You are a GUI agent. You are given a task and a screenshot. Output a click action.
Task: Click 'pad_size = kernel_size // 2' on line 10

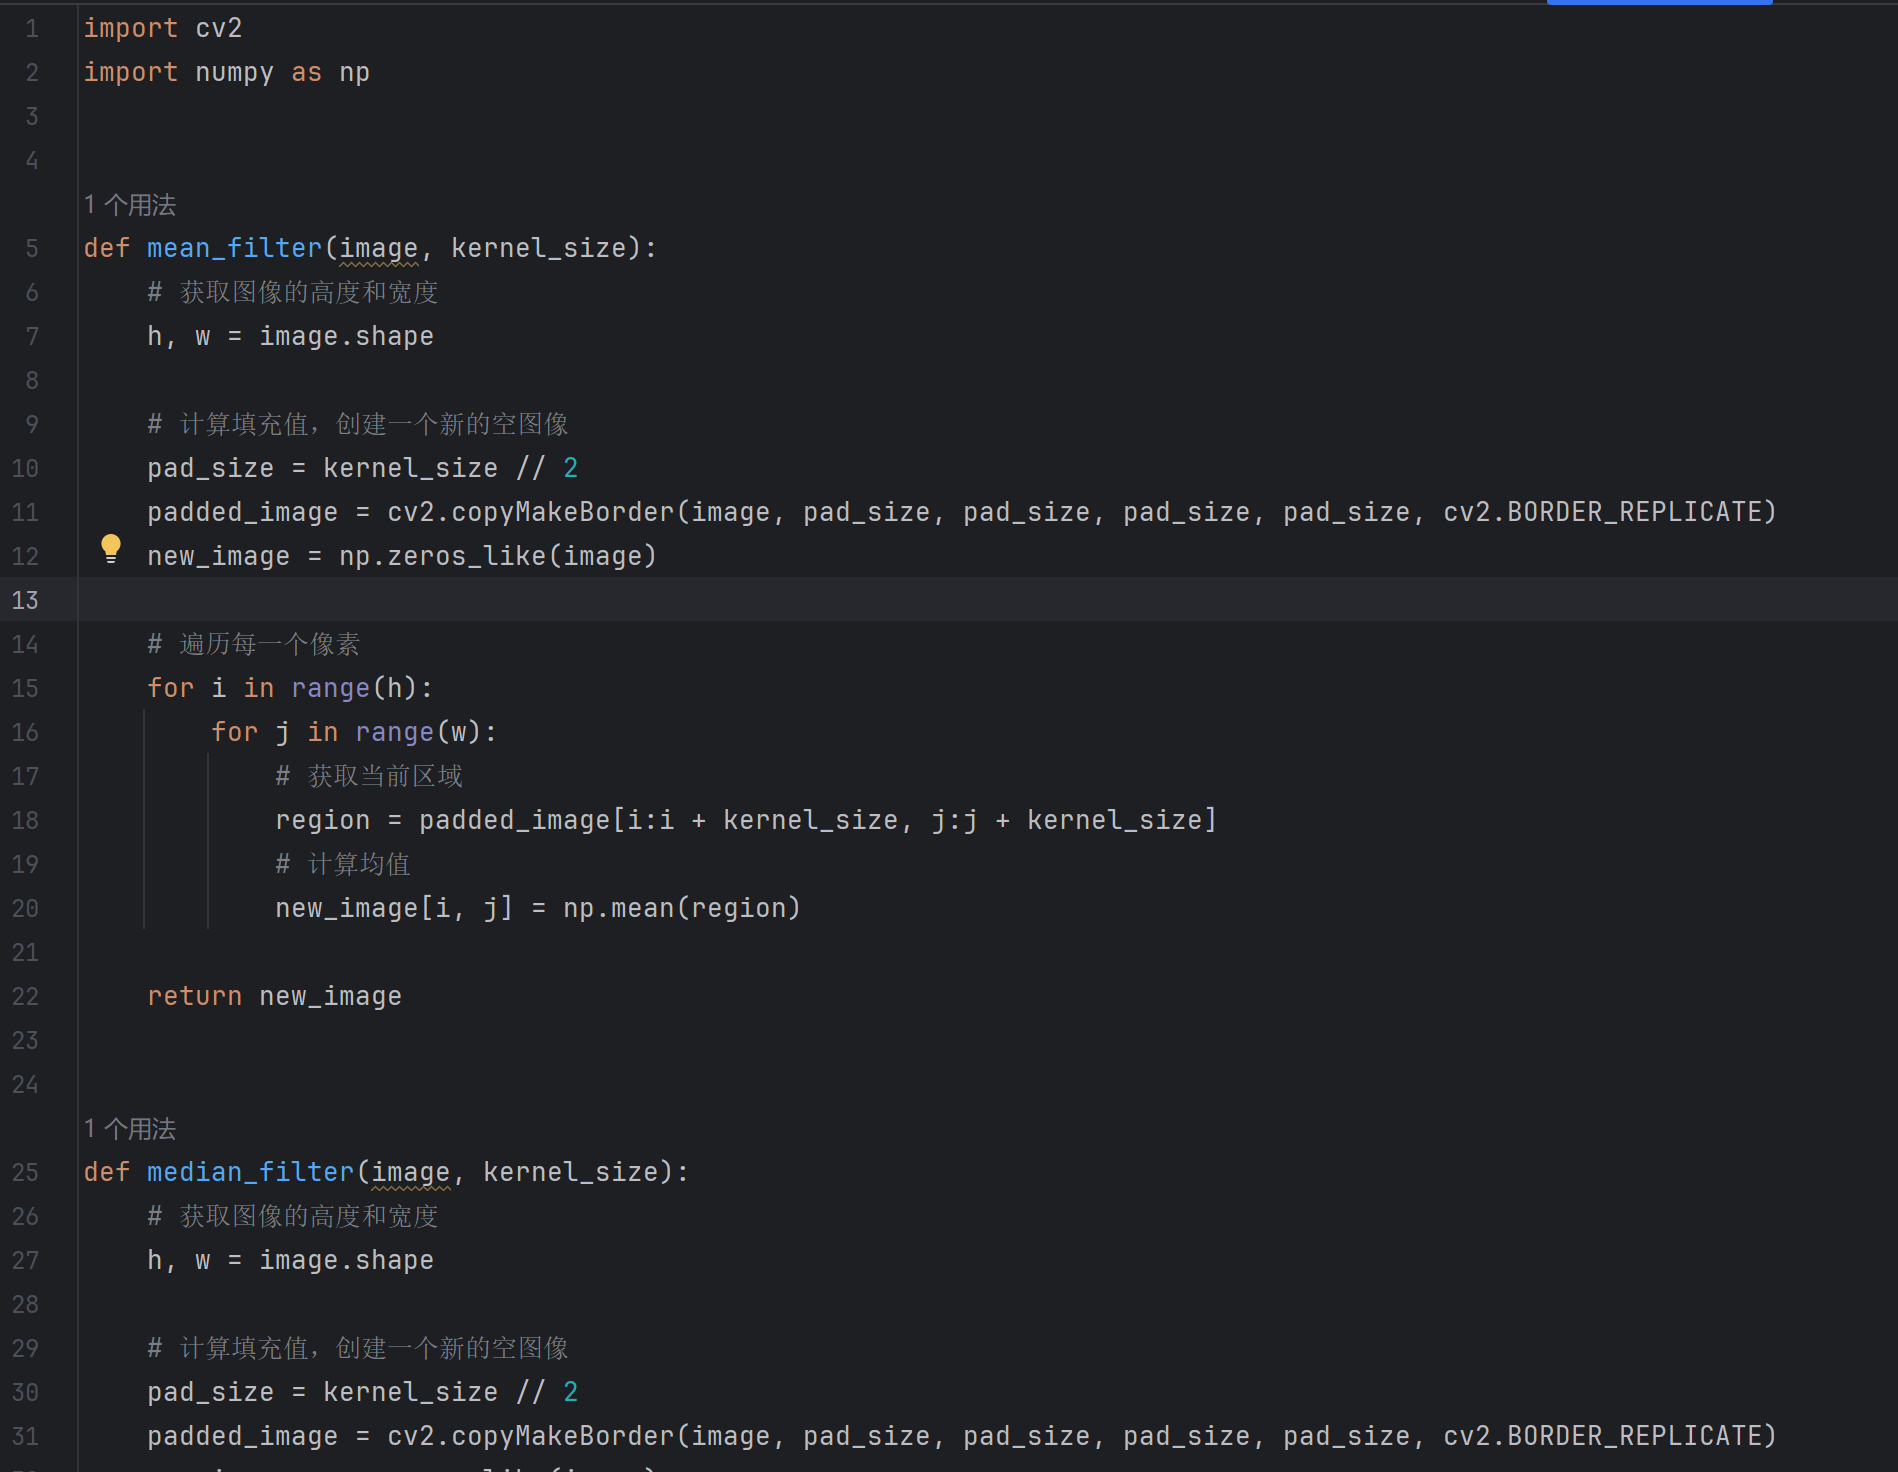coord(362,468)
